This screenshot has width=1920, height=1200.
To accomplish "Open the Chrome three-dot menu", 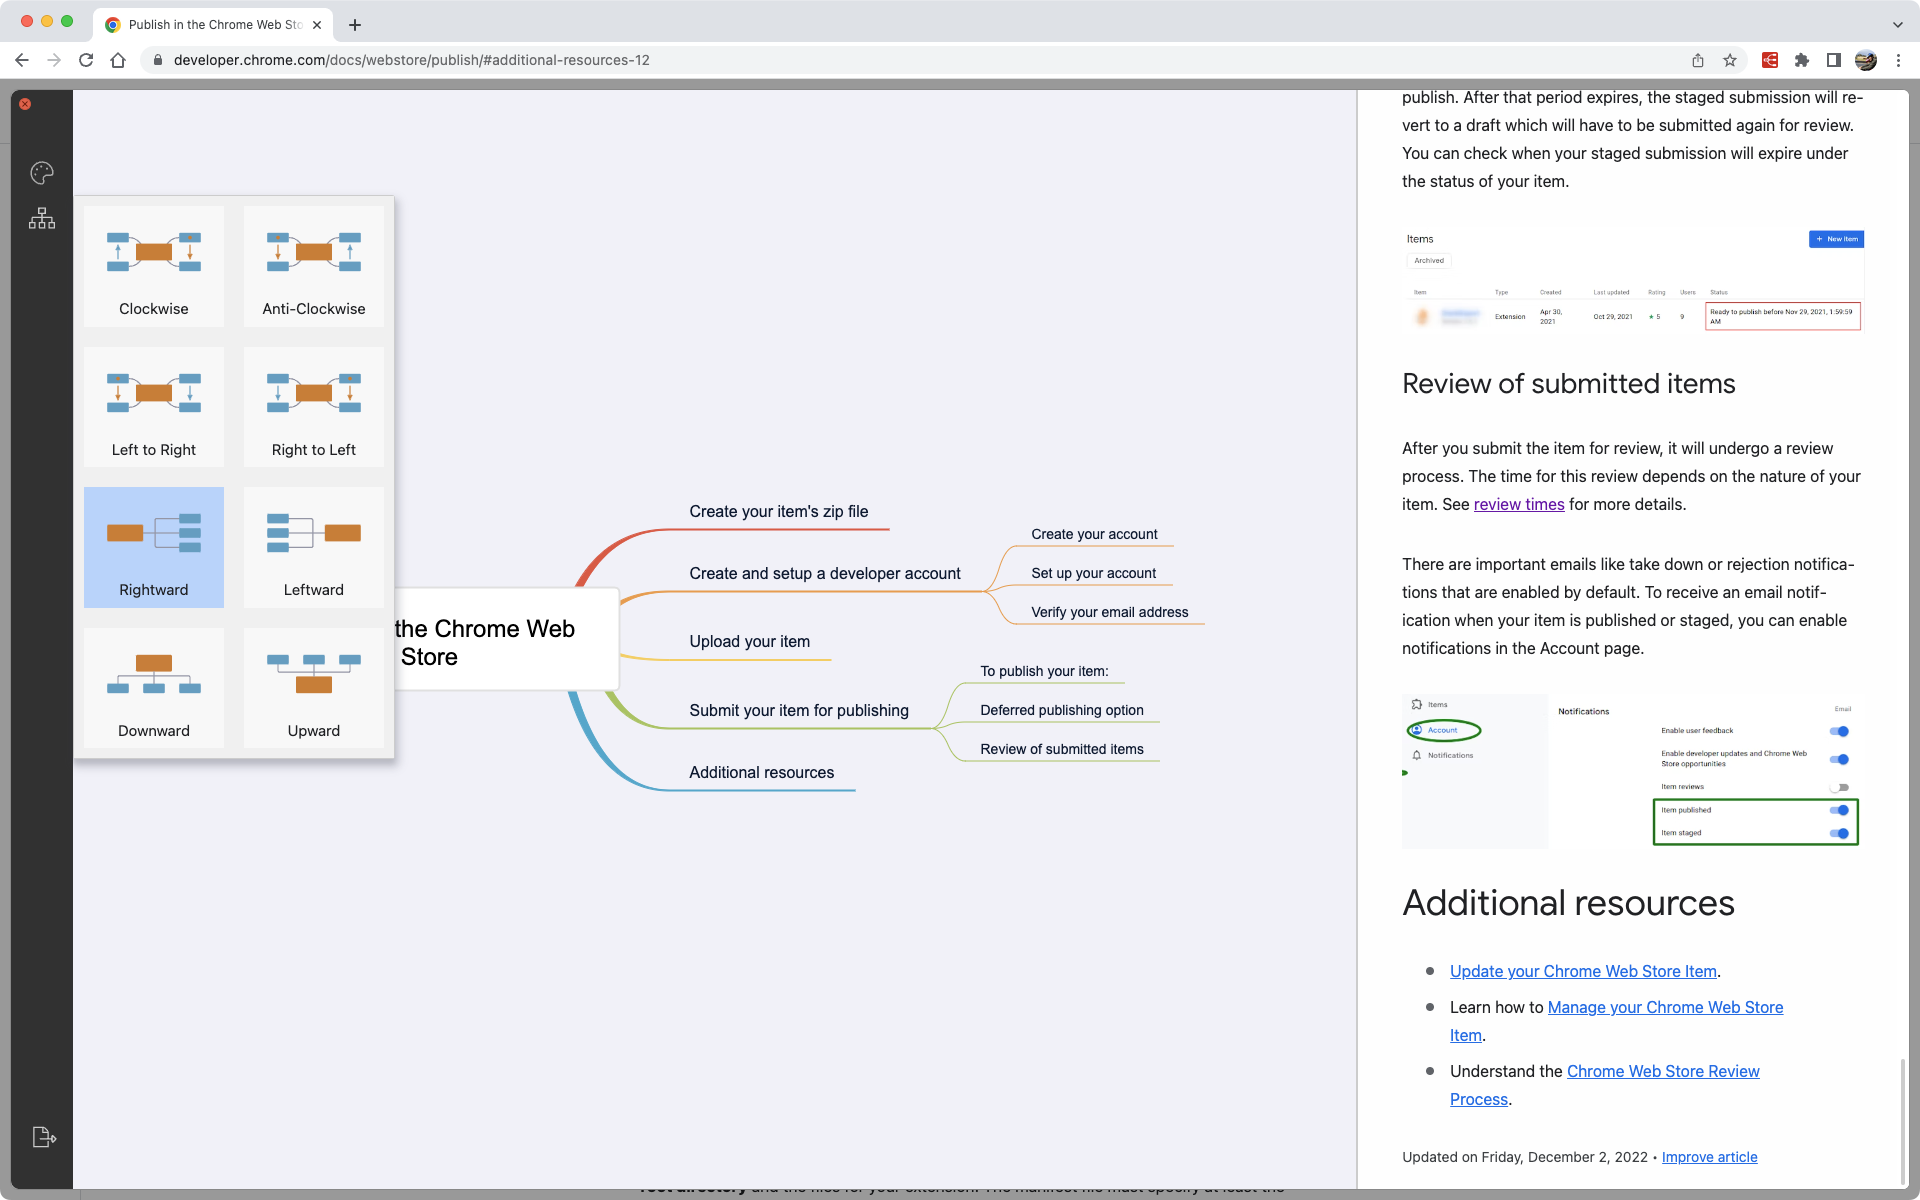I will 1898,60.
